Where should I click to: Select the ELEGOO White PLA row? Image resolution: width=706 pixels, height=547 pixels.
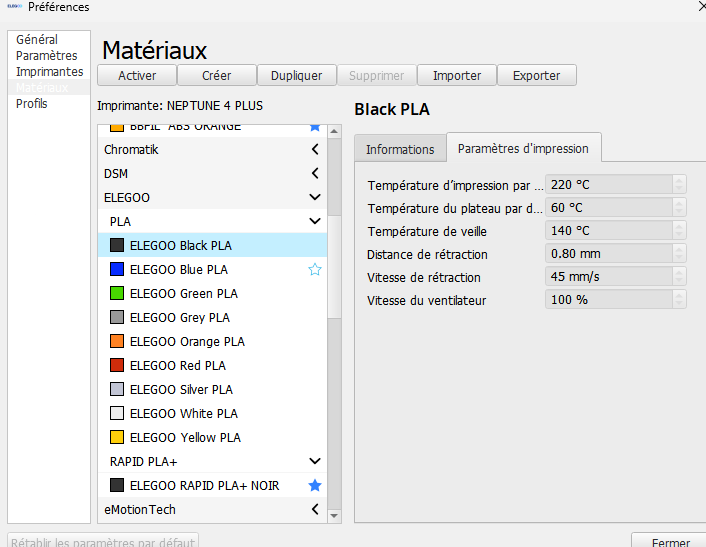[213, 413]
